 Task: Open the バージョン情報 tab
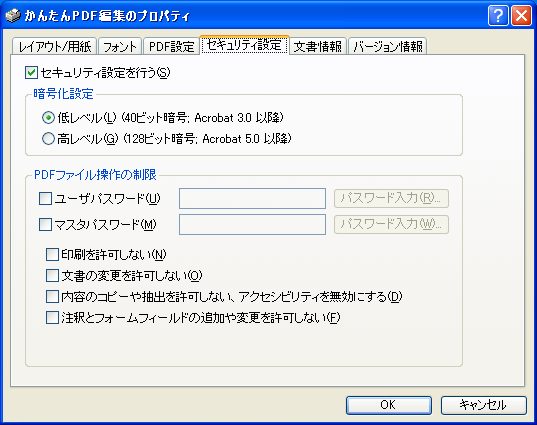tap(388, 46)
